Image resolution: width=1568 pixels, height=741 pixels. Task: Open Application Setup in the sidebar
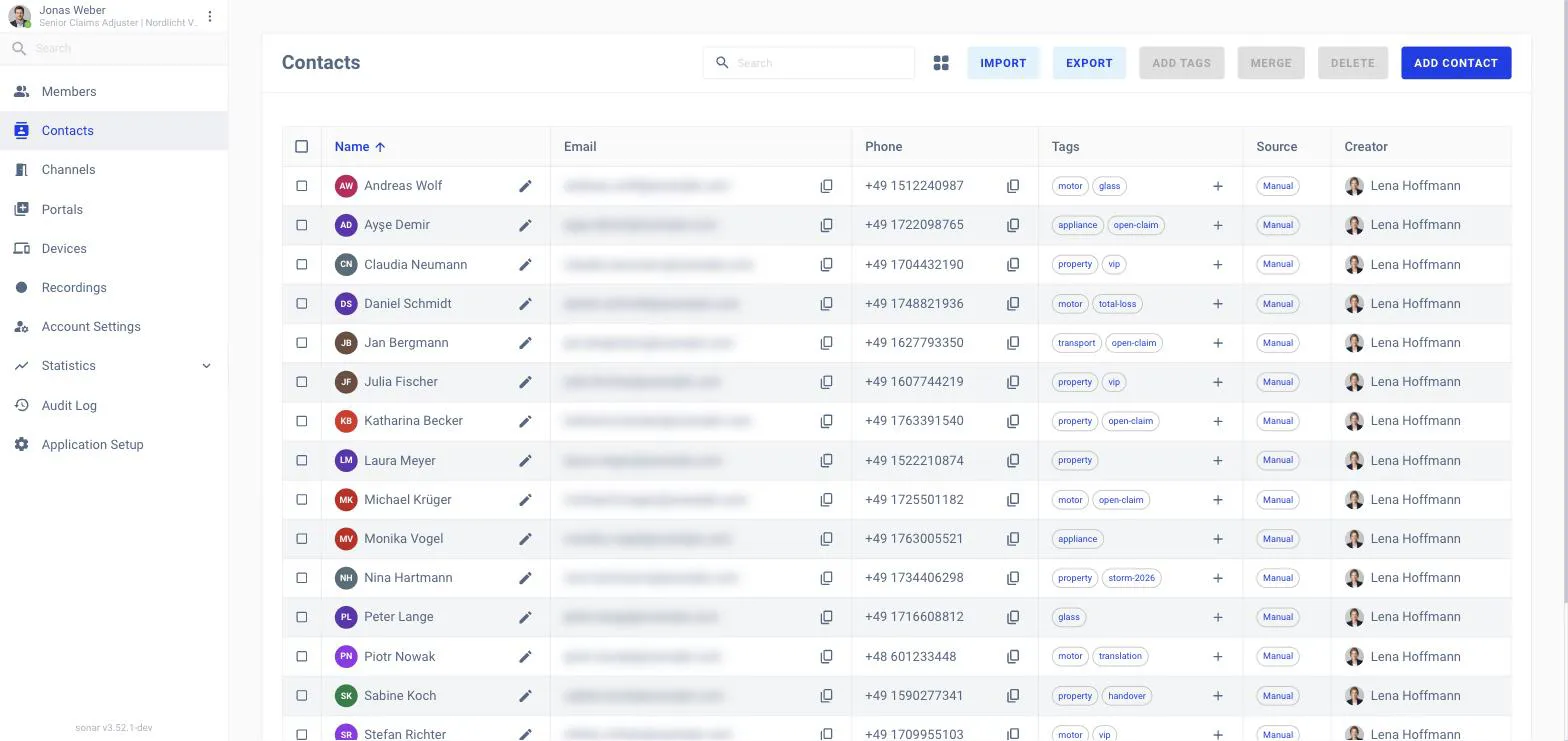tap(114, 445)
